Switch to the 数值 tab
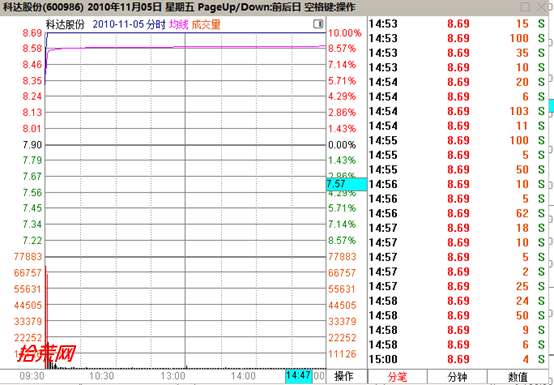This screenshot has width=554, height=385. [x=518, y=377]
